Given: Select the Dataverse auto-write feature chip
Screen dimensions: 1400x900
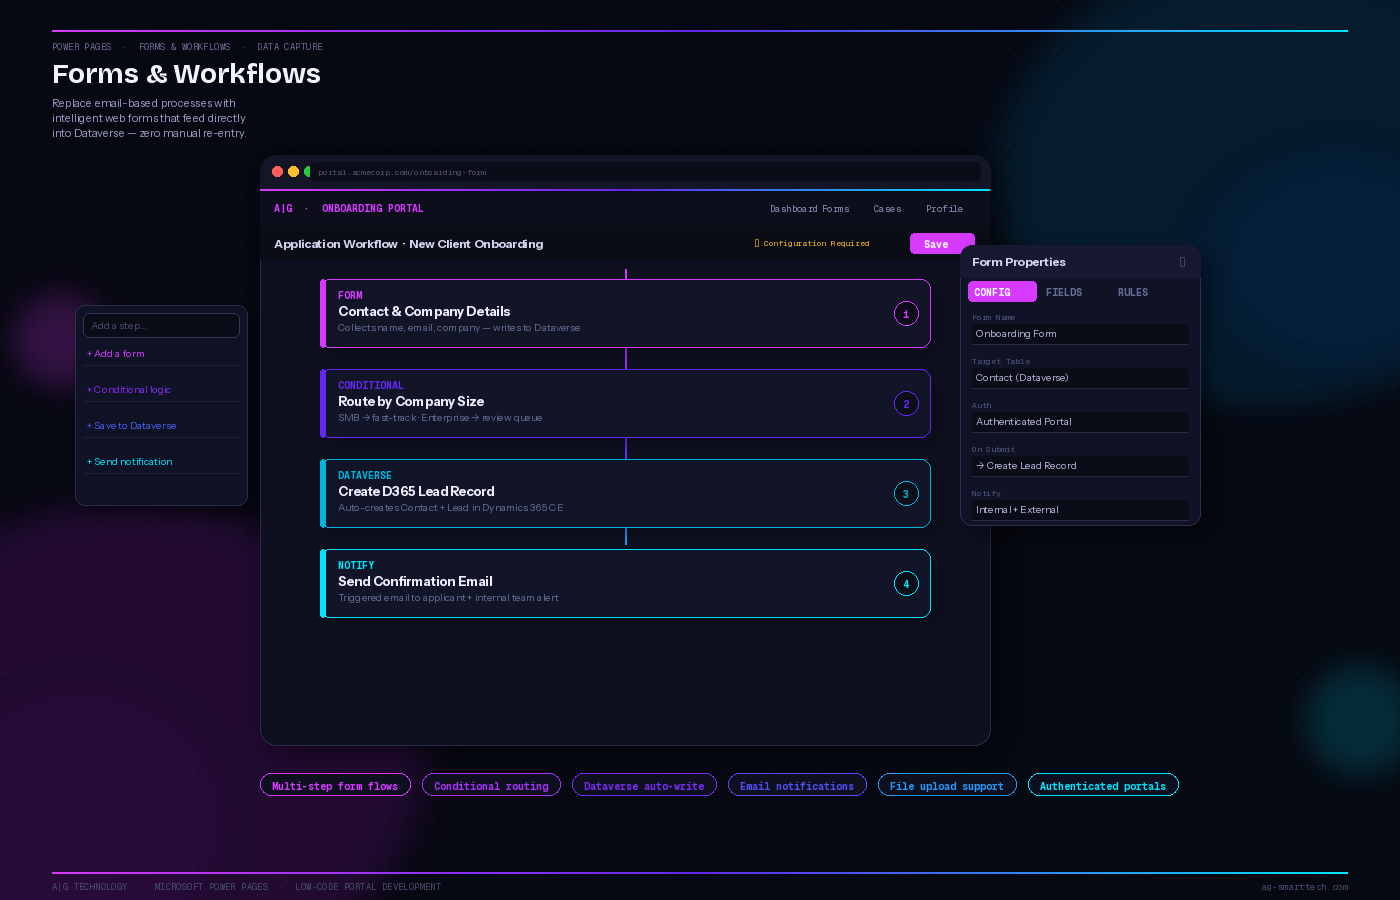Looking at the screenshot, I should (x=644, y=784).
